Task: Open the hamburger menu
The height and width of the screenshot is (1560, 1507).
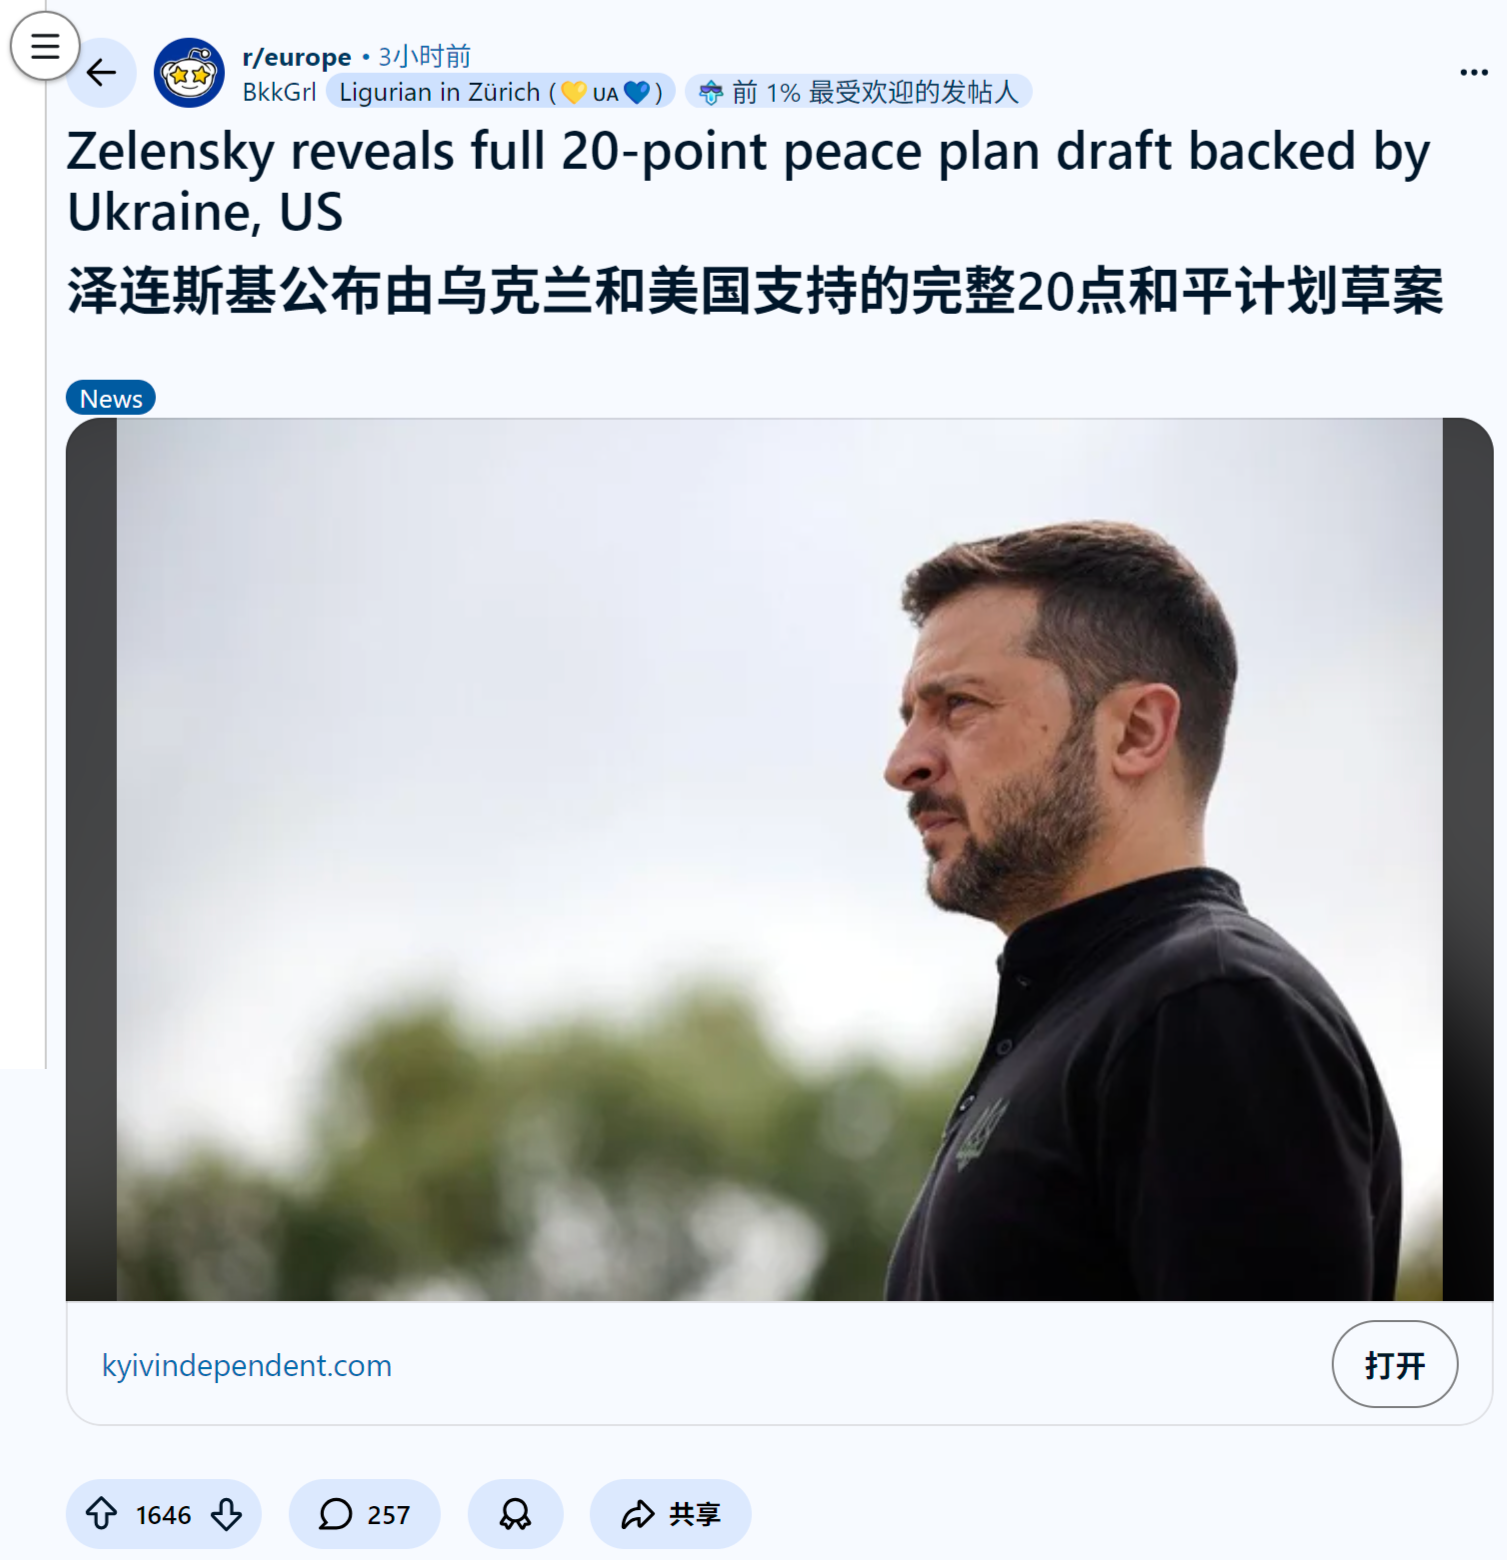Action: click(45, 46)
